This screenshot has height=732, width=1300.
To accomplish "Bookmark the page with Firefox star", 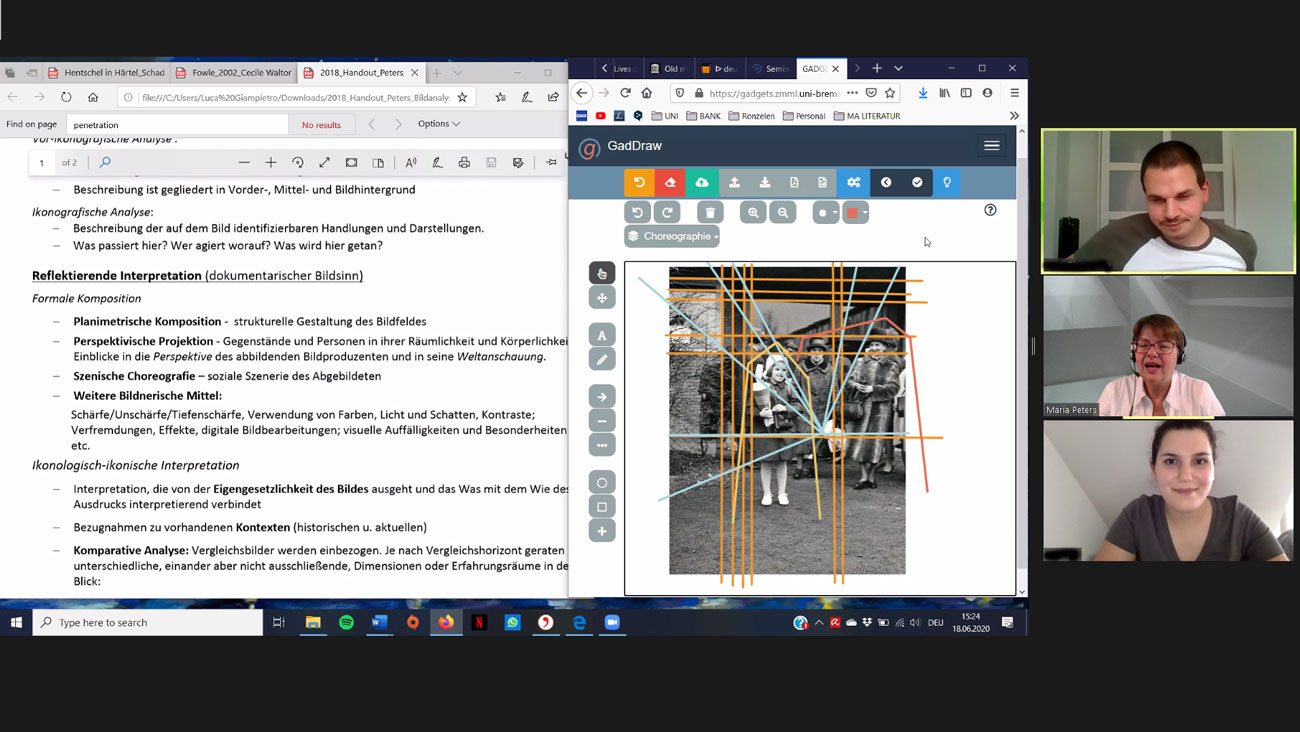I will [890, 93].
